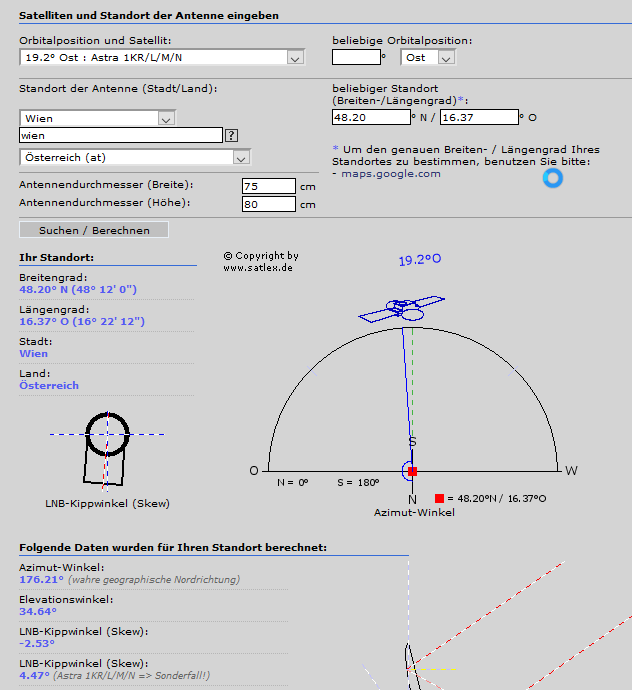
Task: Open the Wien city selection dropdown
Action: 97,118
